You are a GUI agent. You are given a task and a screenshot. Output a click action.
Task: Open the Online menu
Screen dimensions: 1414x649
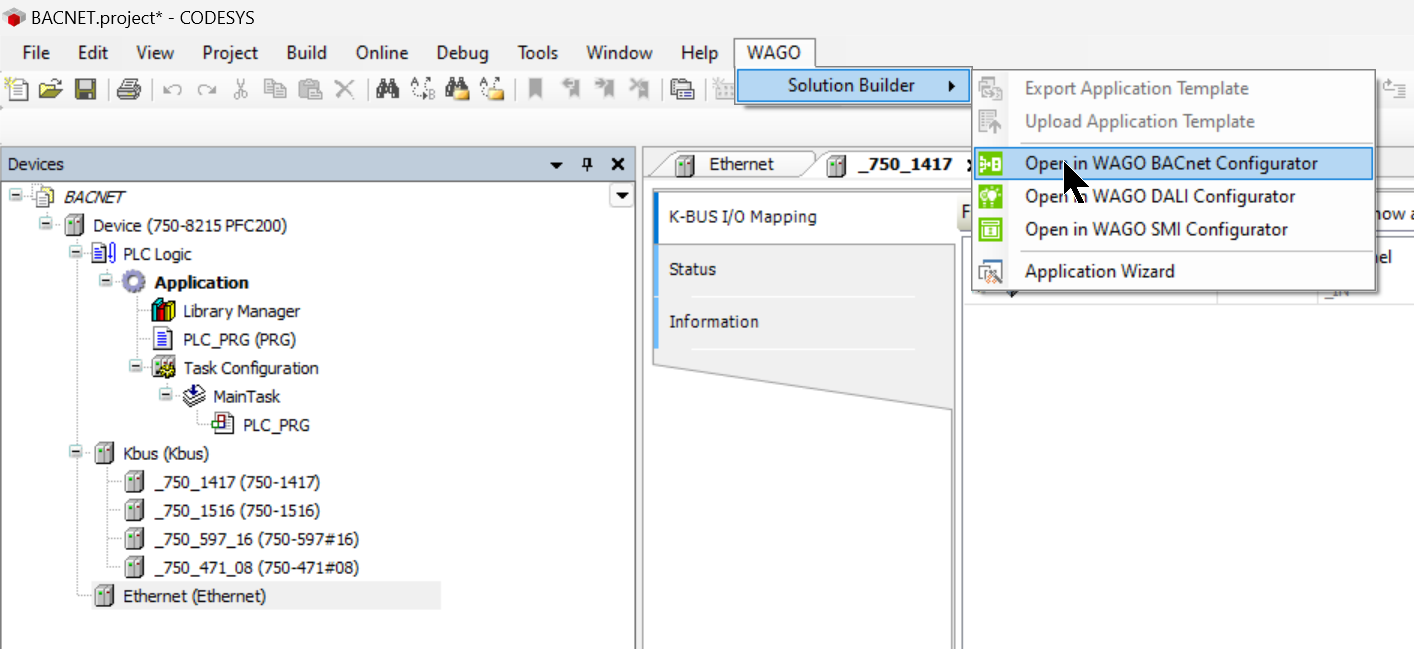tap(382, 53)
